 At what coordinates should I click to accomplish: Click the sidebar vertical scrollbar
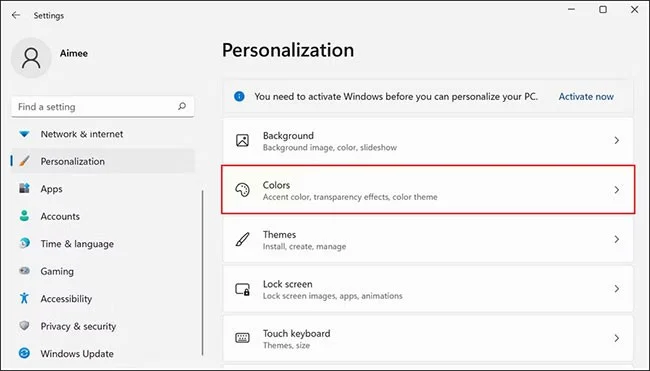coord(202,273)
